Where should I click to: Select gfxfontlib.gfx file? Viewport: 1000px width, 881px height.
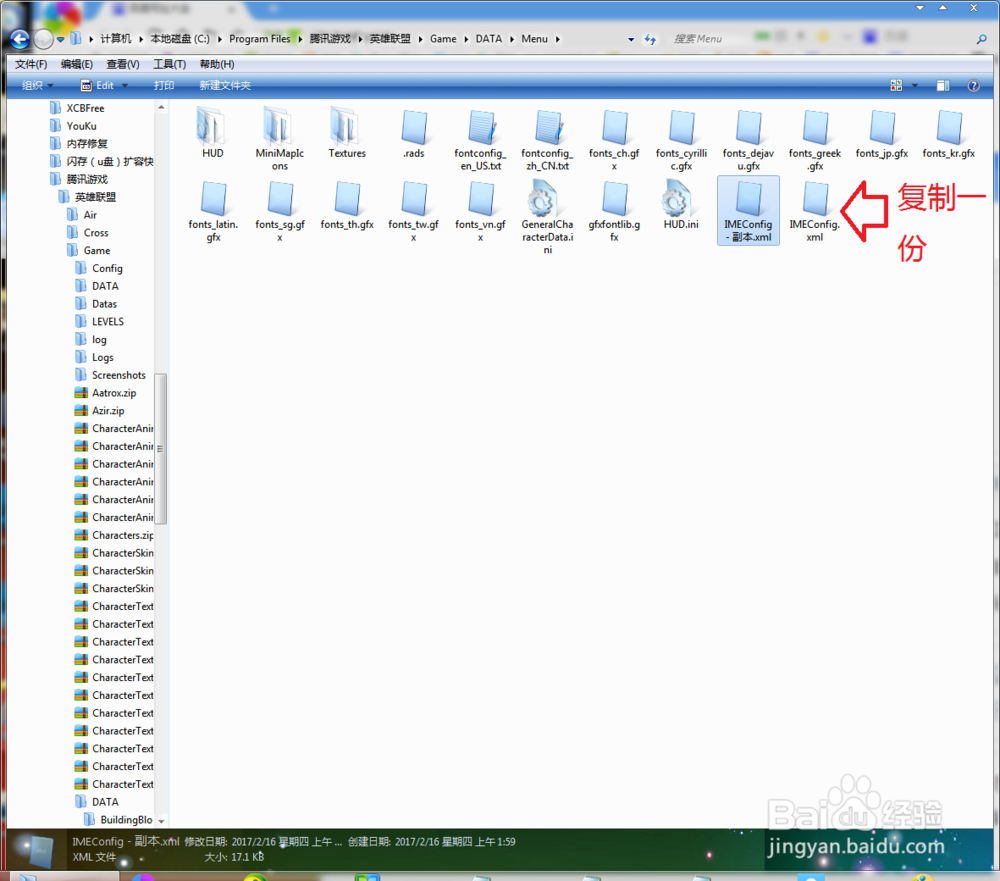614,211
